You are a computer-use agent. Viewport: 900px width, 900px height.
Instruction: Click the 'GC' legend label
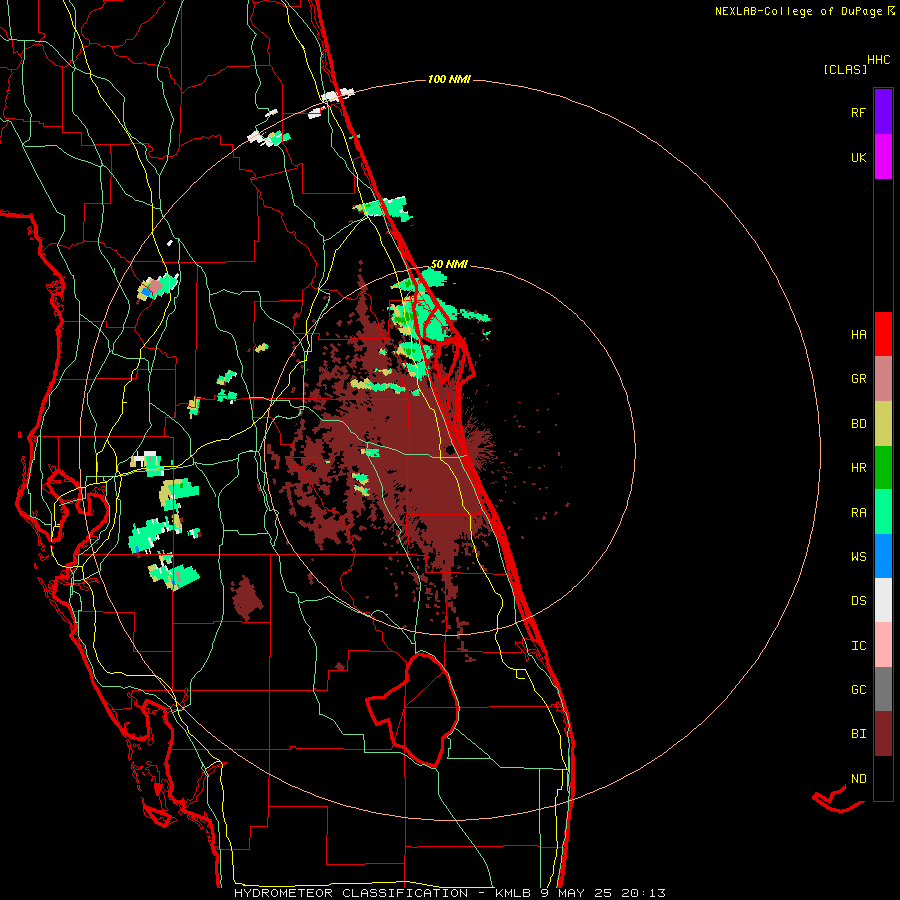pos(858,690)
